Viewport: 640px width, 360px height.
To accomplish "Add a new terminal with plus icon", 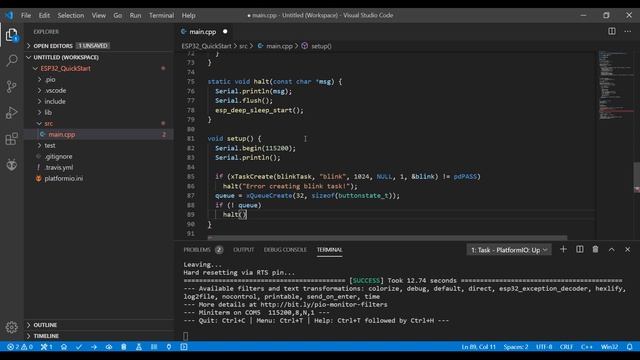I will point(563,249).
